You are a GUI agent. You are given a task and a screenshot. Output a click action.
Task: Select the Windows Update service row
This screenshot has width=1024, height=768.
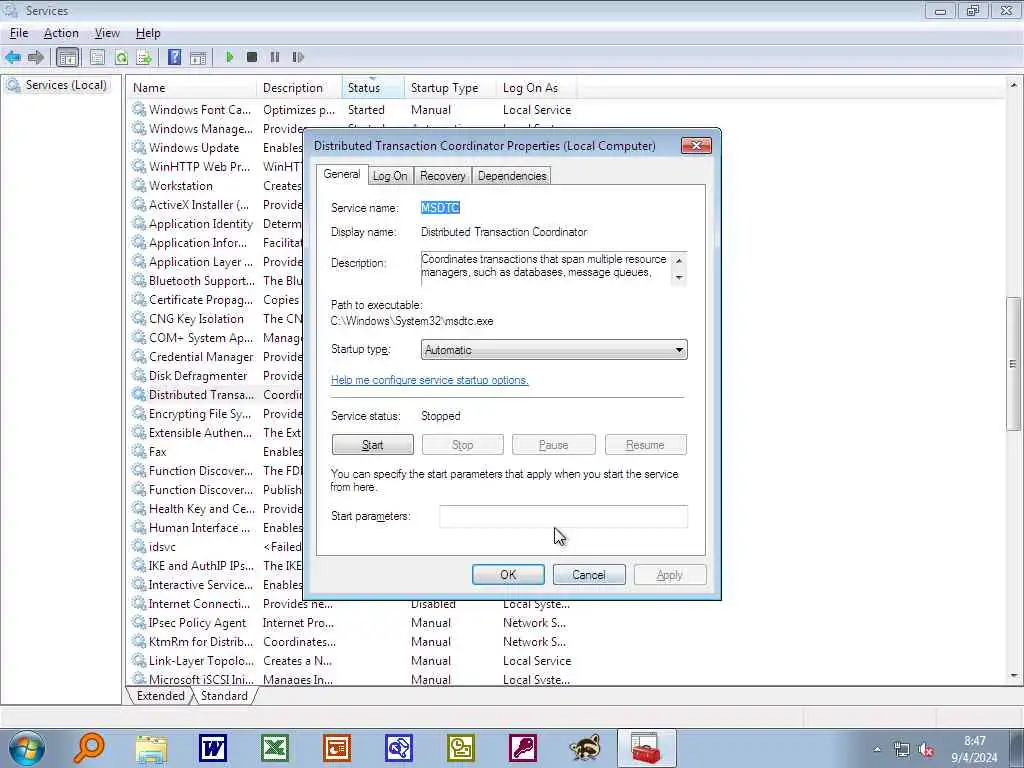click(x=193, y=148)
